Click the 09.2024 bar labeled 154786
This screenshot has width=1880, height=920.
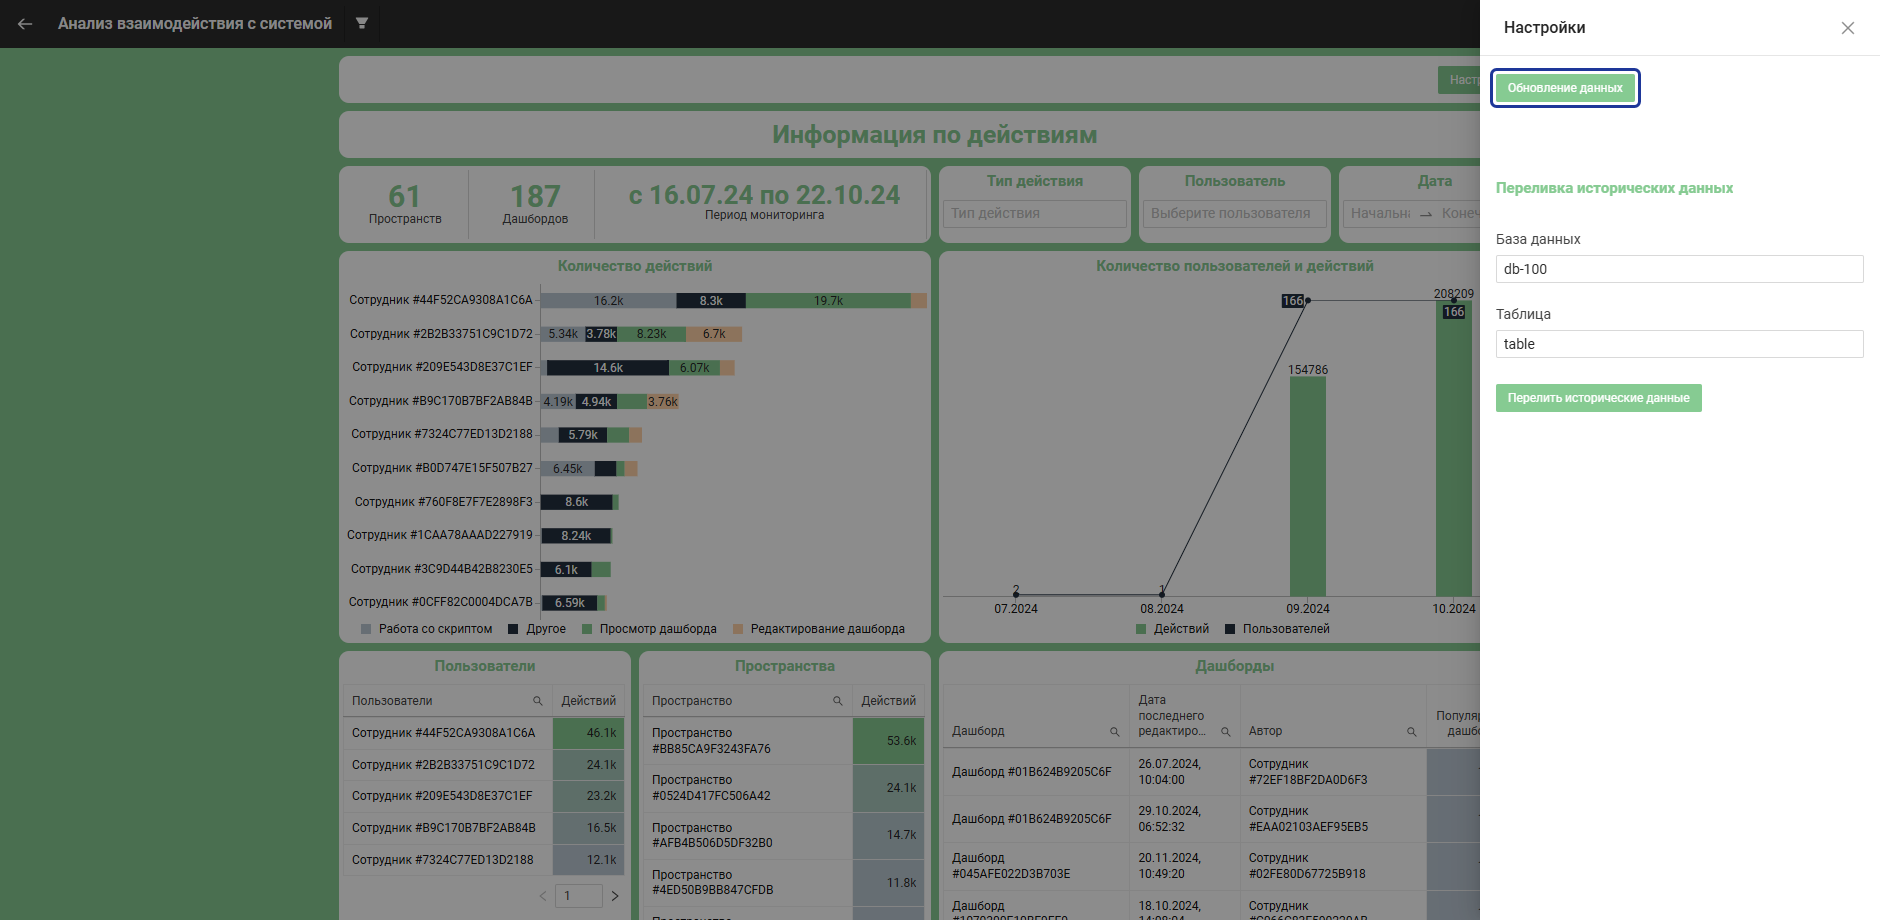coord(1307,487)
